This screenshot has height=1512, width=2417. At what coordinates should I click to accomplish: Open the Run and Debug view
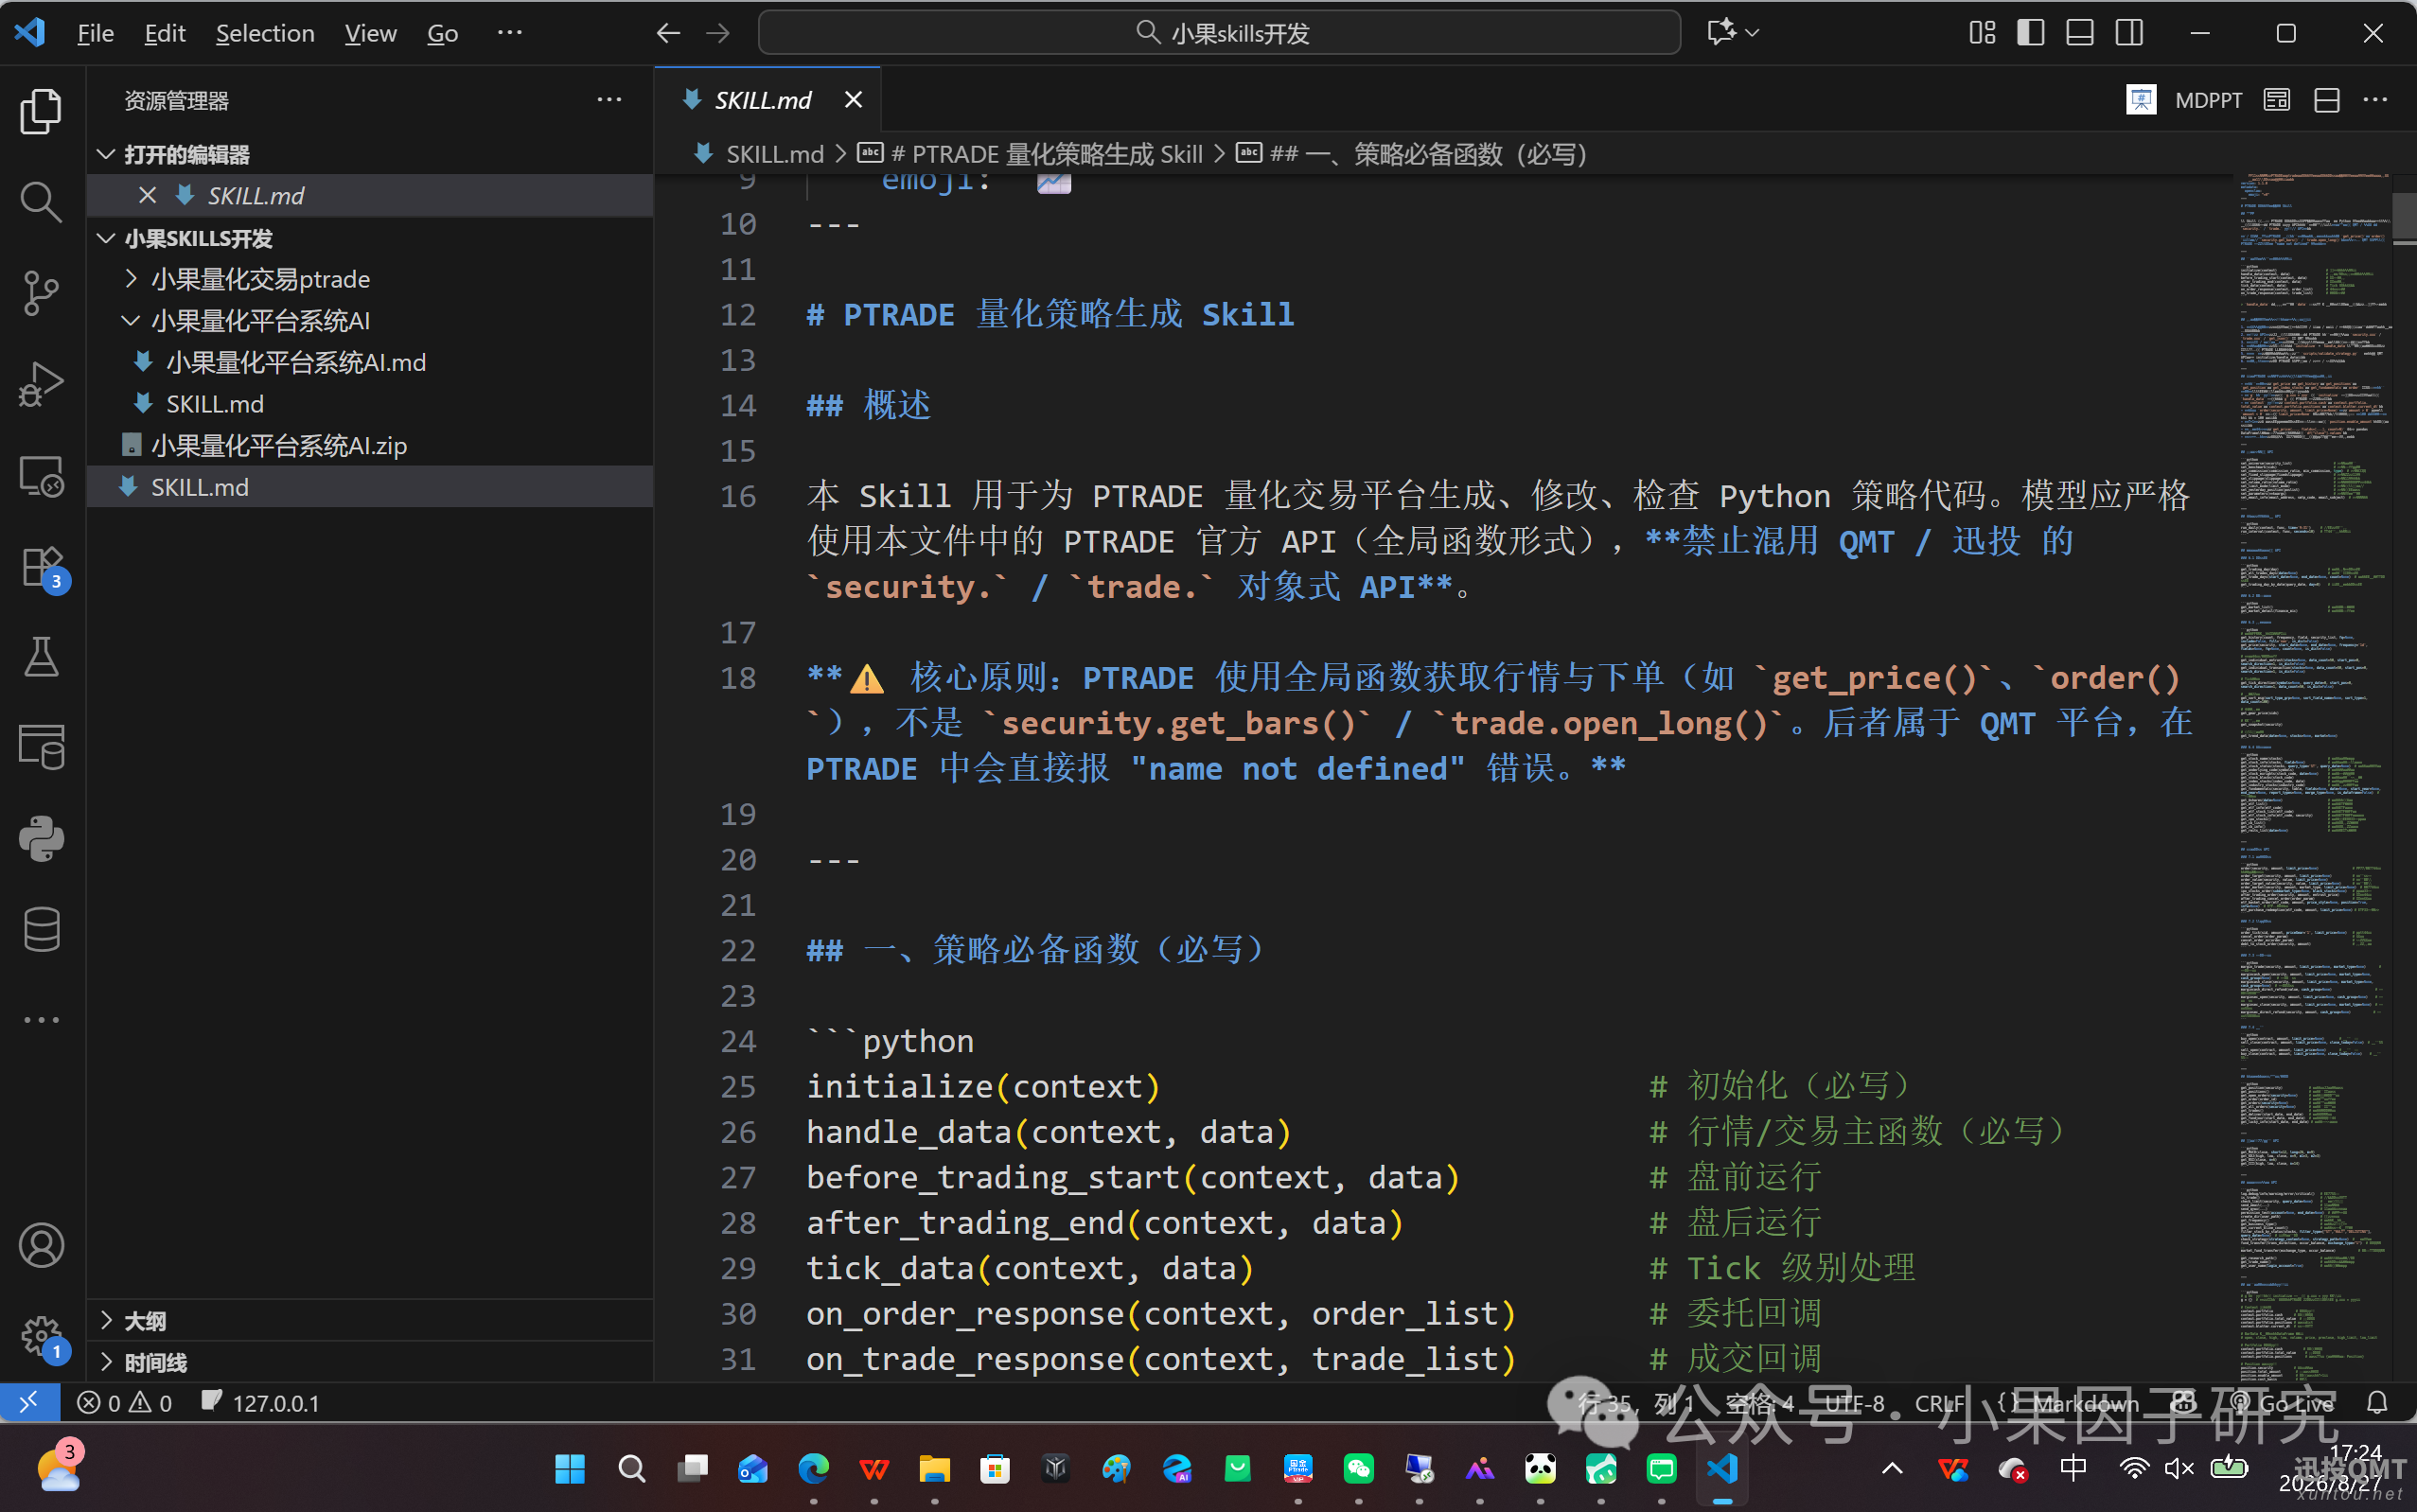coord(41,384)
